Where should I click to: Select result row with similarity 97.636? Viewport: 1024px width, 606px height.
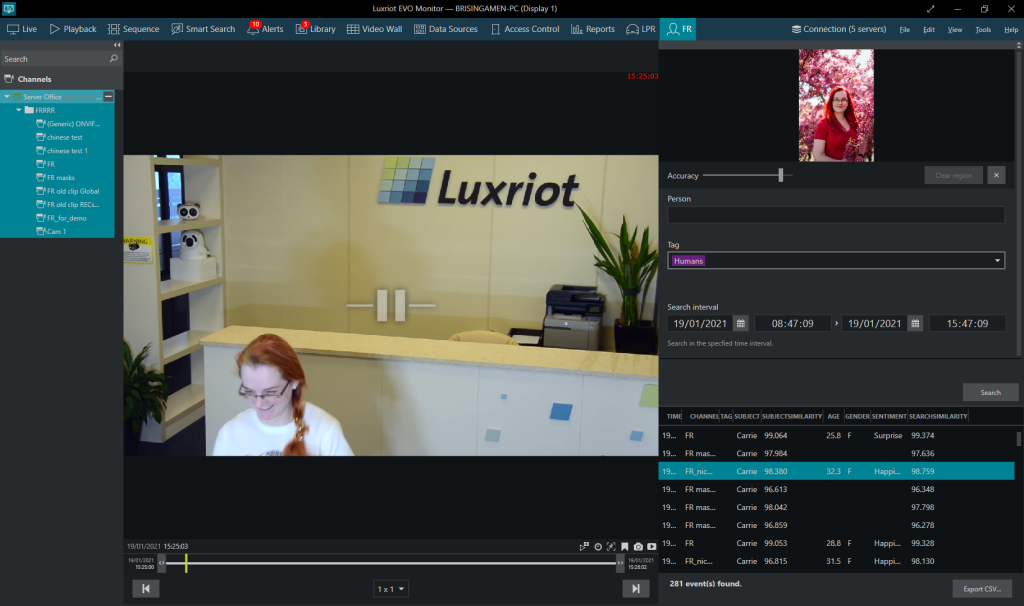click(x=836, y=453)
